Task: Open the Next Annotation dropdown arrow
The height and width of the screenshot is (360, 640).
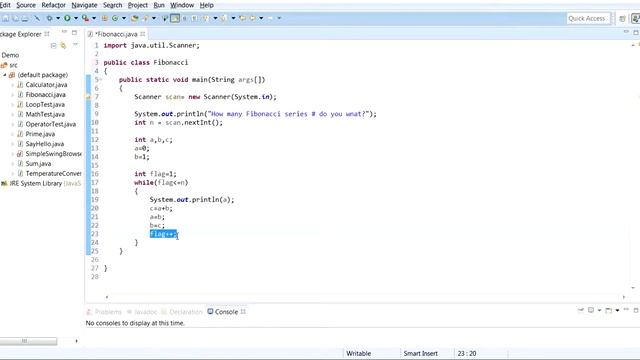Action: pos(215,18)
